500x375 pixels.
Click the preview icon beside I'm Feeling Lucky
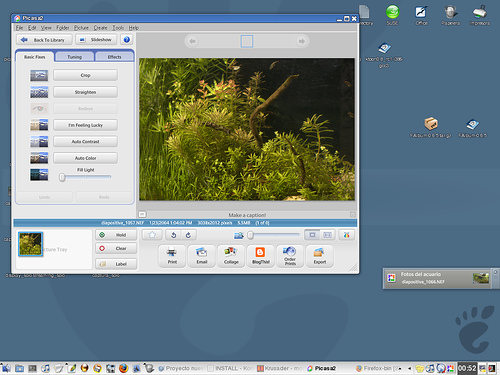(39, 125)
